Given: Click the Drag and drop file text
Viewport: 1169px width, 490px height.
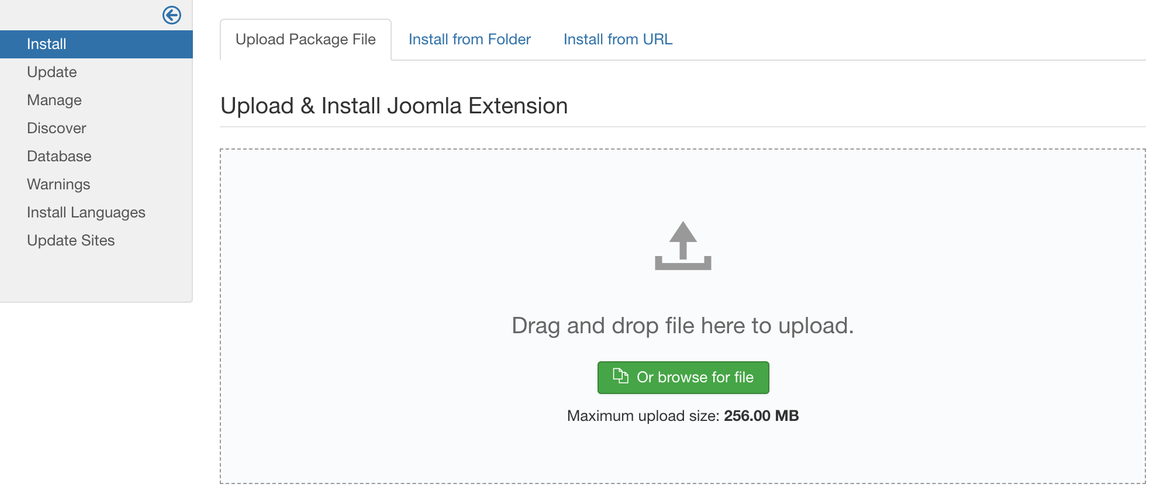Looking at the screenshot, I should coord(683,326).
